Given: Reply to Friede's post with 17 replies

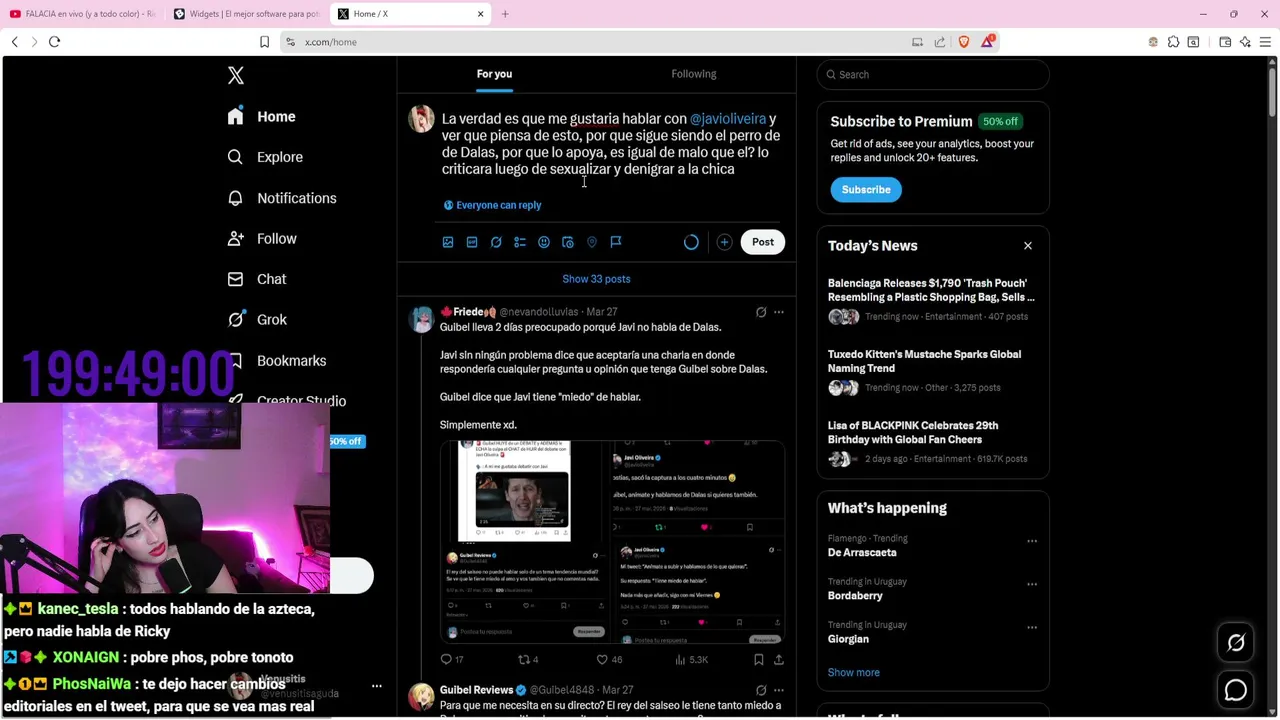Looking at the screenshot, I should coord(452,660).
